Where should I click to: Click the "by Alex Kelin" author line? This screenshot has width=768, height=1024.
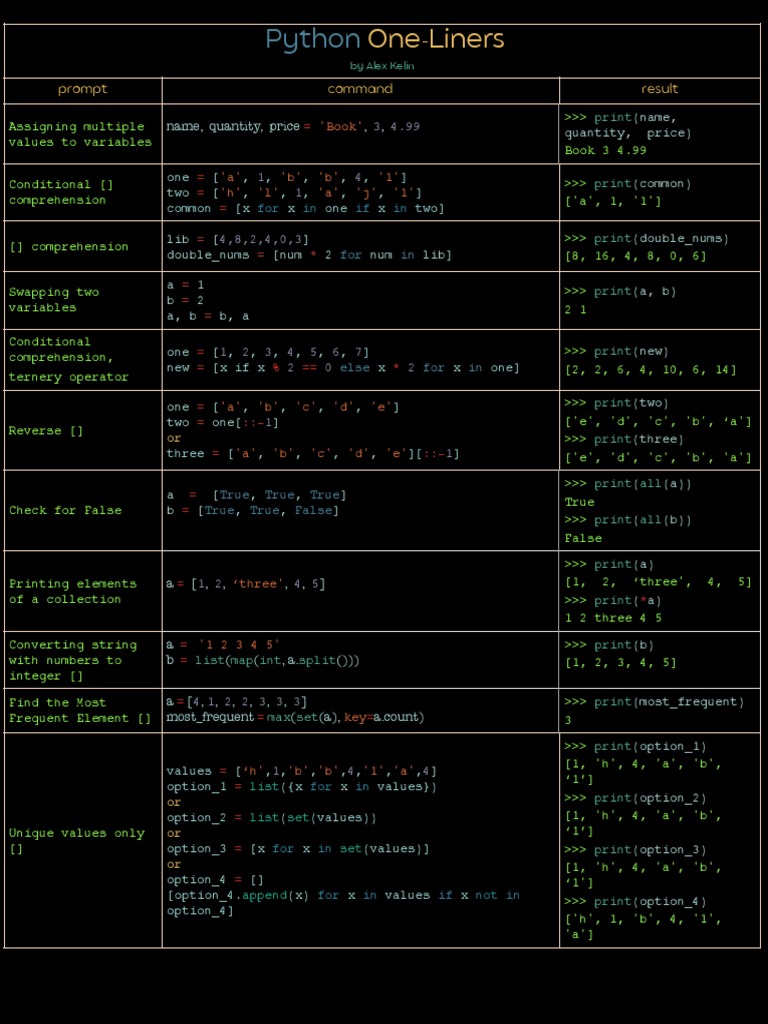(x=382, y=66)
